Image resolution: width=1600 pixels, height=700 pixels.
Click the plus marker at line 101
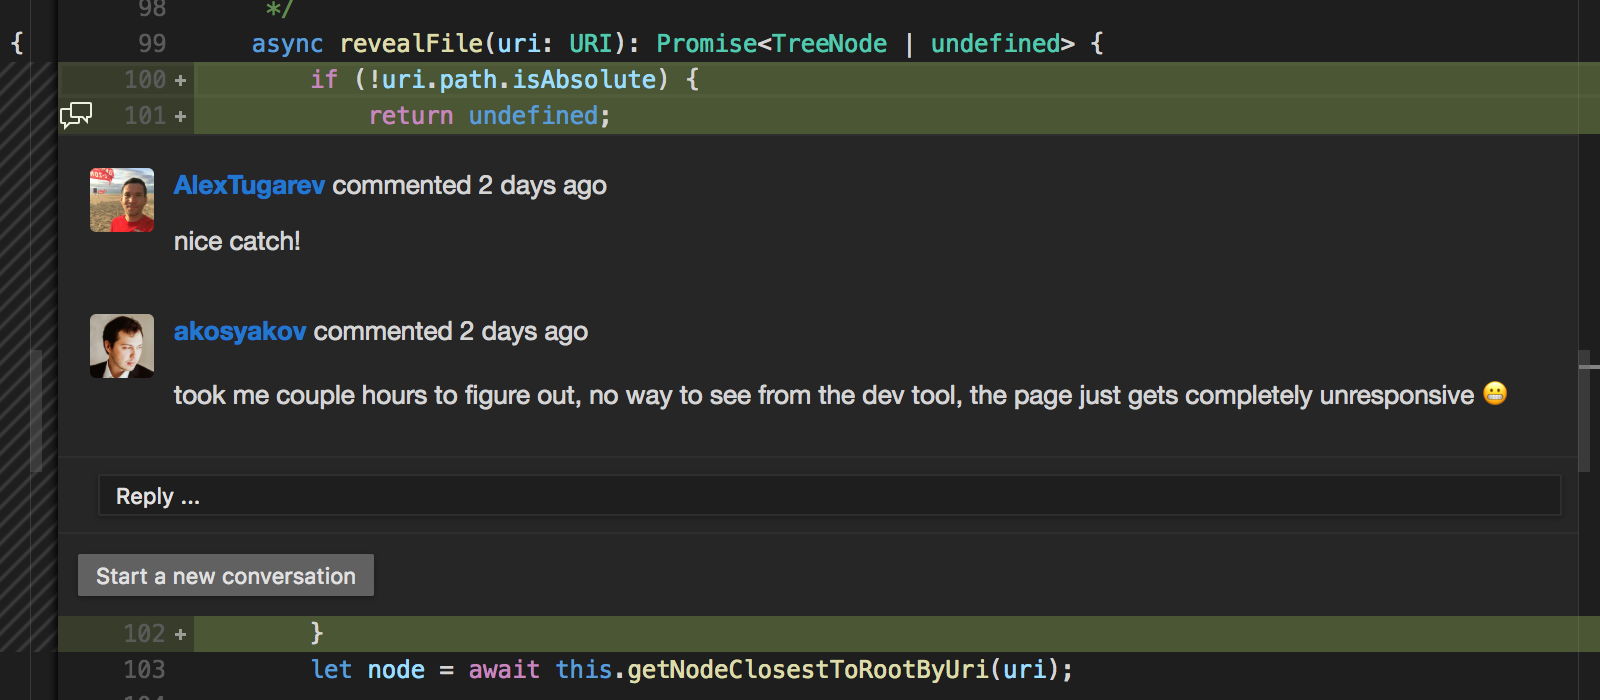[180, 116]
